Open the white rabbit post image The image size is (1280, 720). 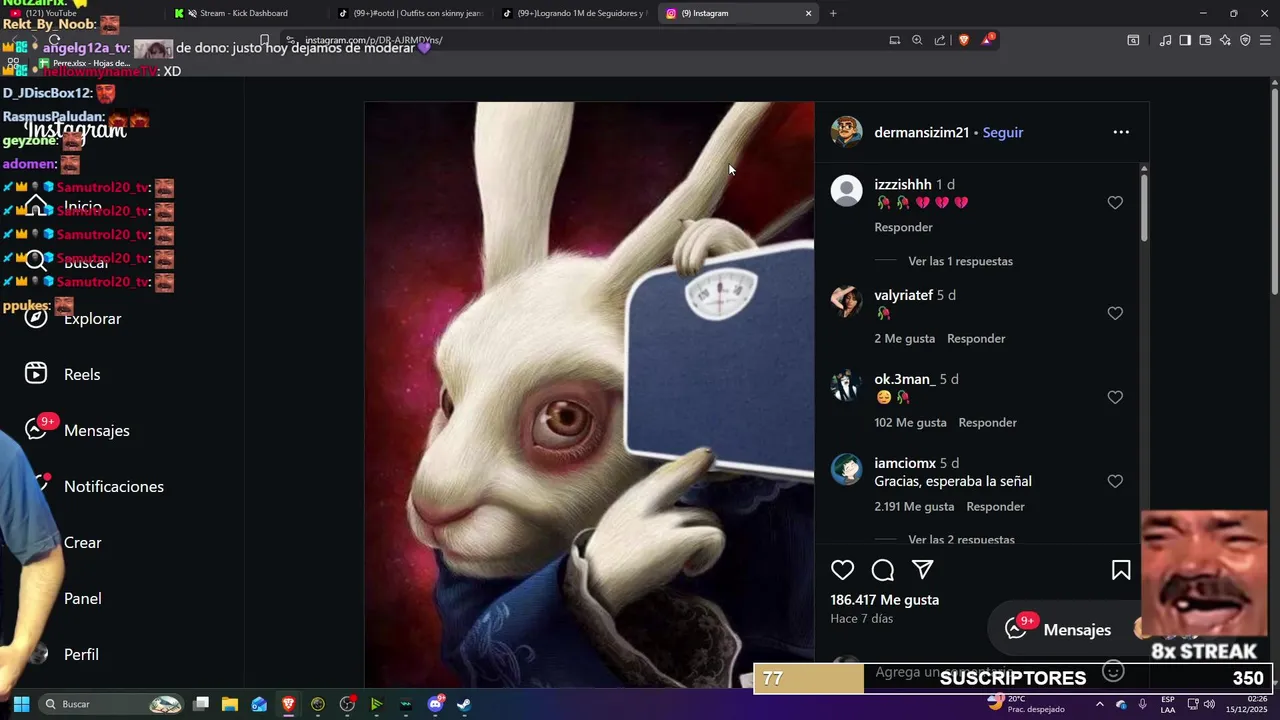pos(589,394)
